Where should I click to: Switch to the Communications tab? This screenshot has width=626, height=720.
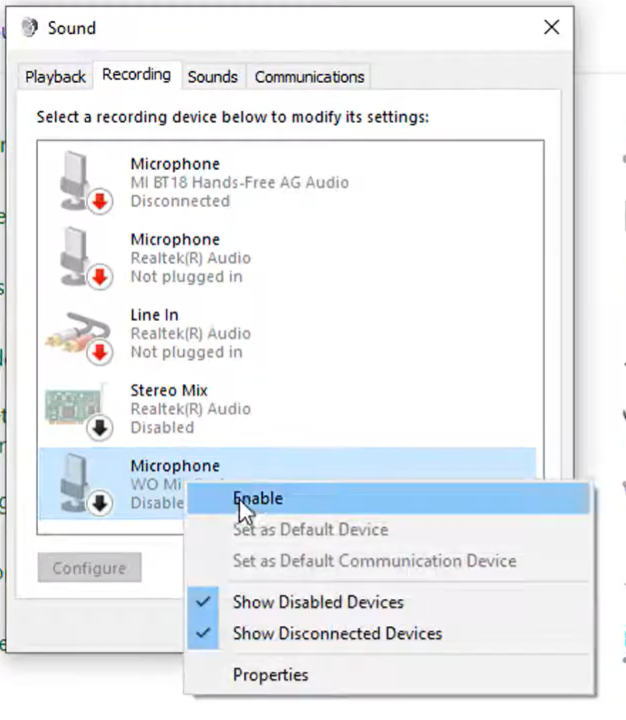click(x=309, y=77)
